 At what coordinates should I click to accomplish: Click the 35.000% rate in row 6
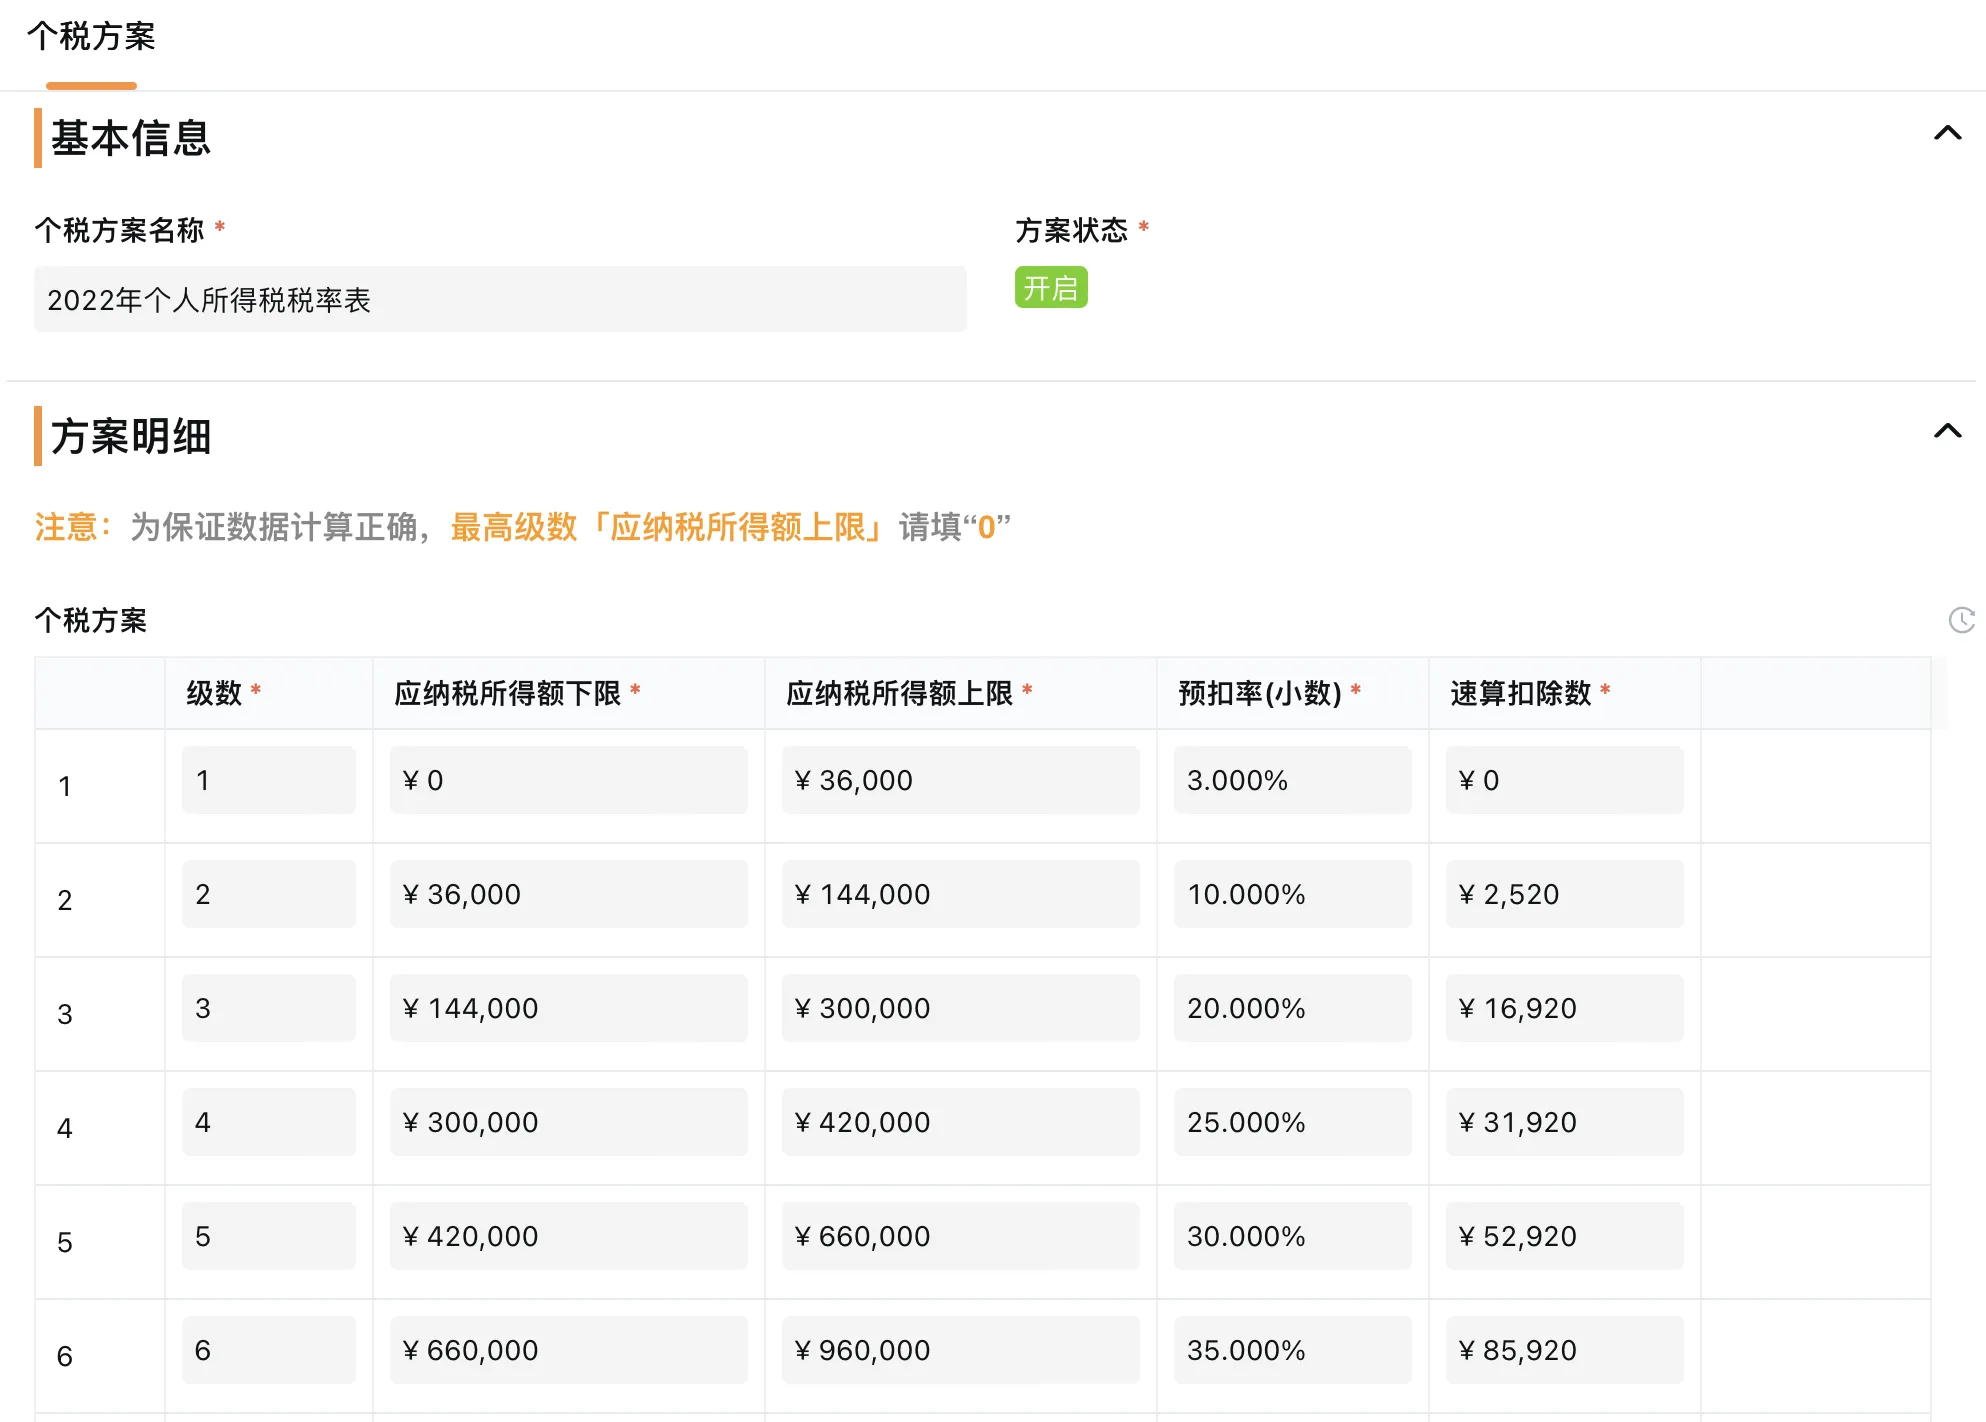point(1292,1349)
